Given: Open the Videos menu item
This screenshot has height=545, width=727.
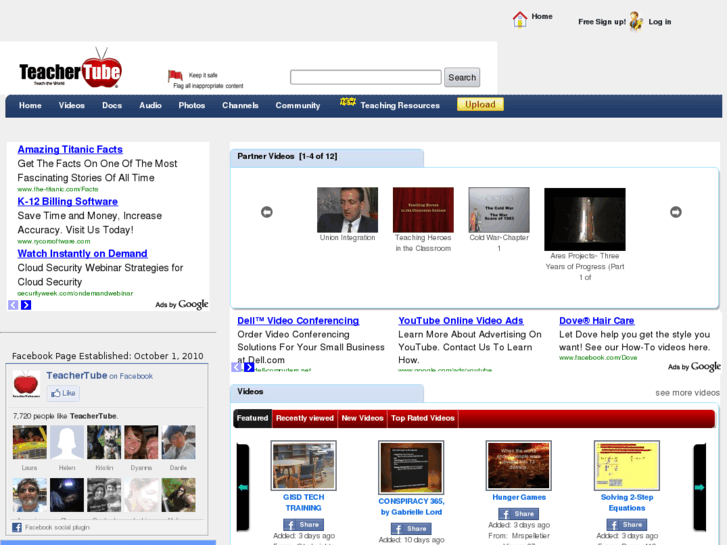Looking at the screenshot, I should pos(71,105).
